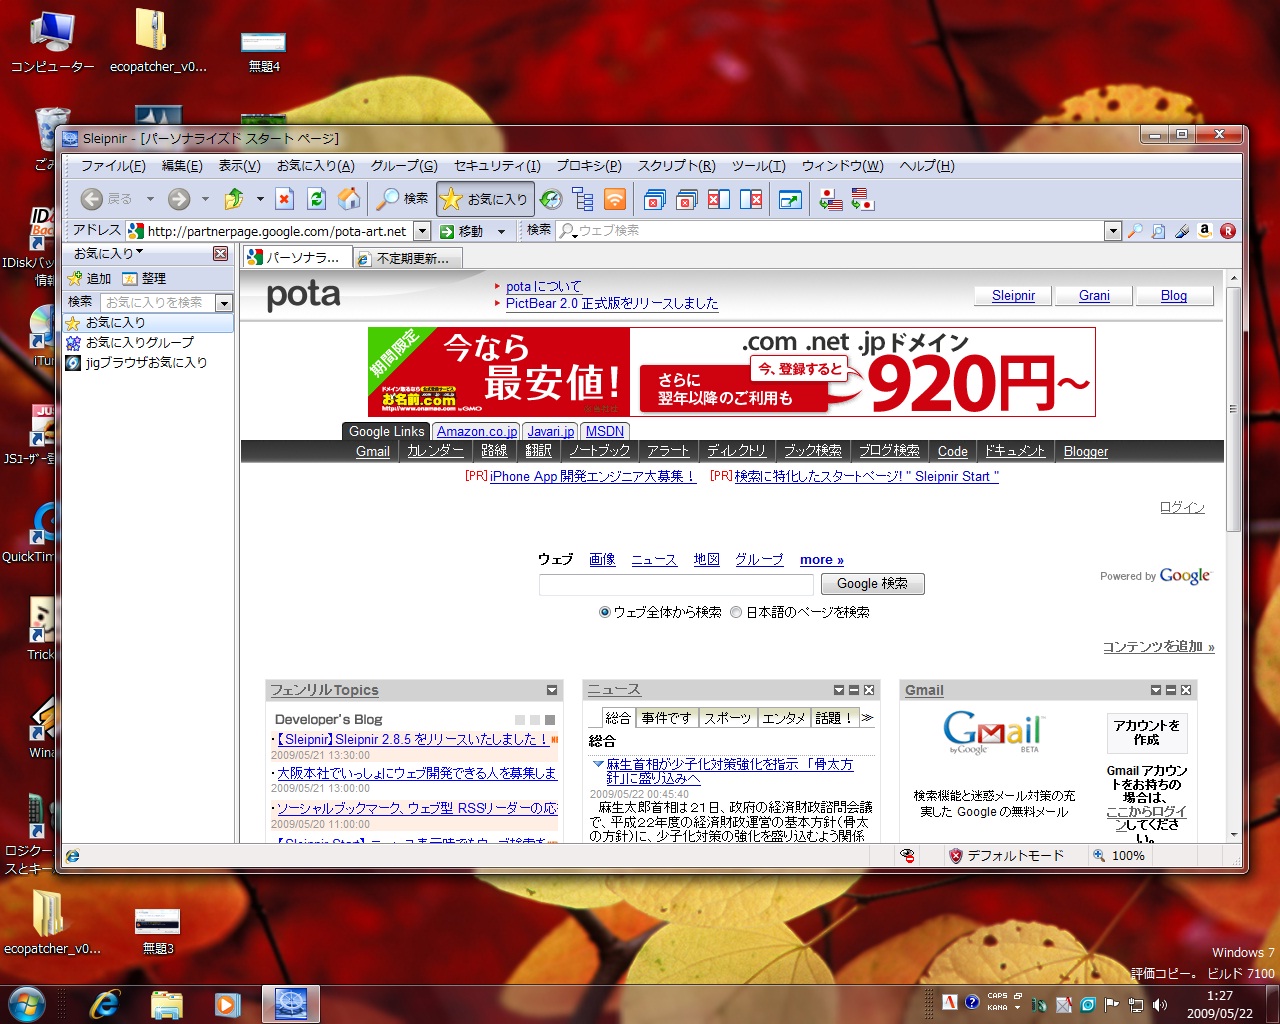Image resolution: width=1280 pixels, height=1024 pixels.
Task: Select ウェブ全体から検索 radio button
Action: point(605,612)
